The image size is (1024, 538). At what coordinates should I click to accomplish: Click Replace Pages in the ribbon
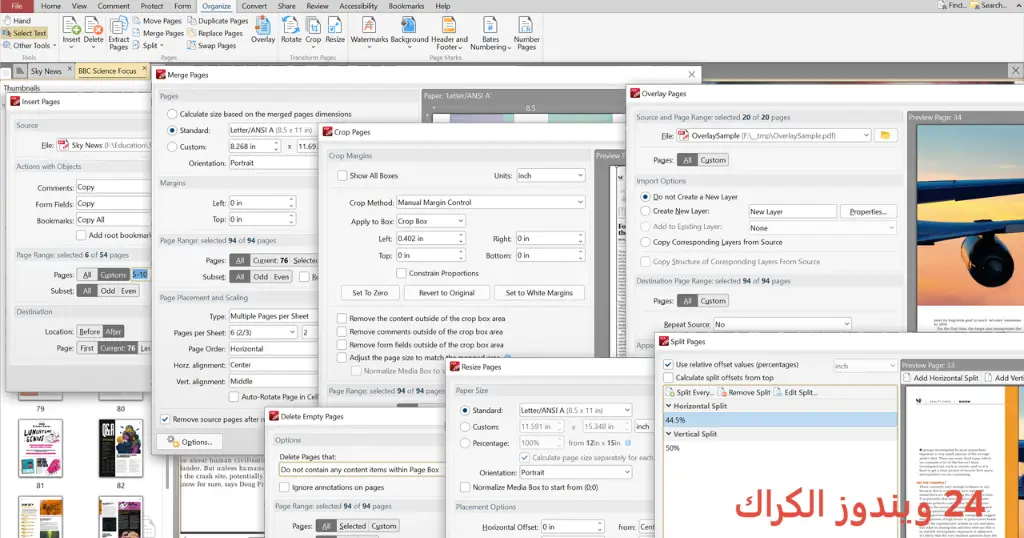pyautogui.click(x=216, y=33)
